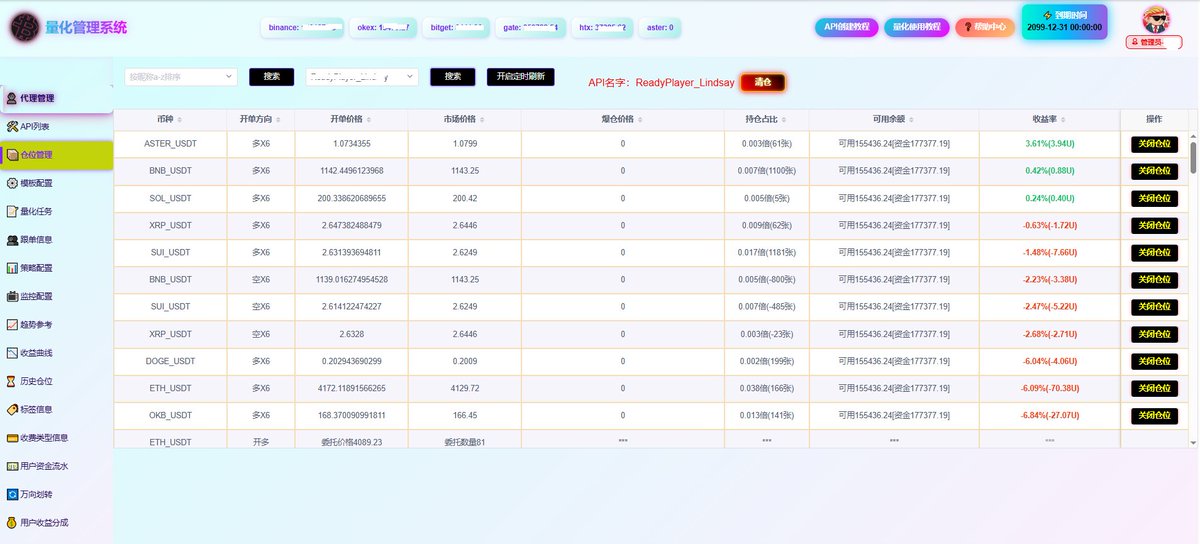The width and height of the screenshot is (1200, 544).
Task: Click the 开启定时刷新 button
Action: click(x=520, y=76)
